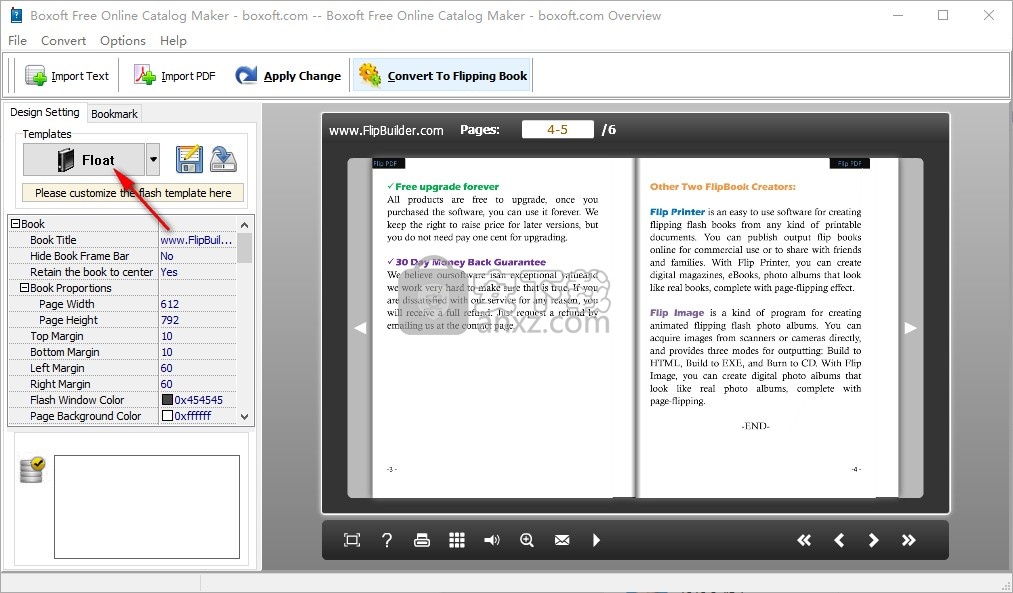Select the Page Background Color row label

pyautogui.click(x=85, y=416)
